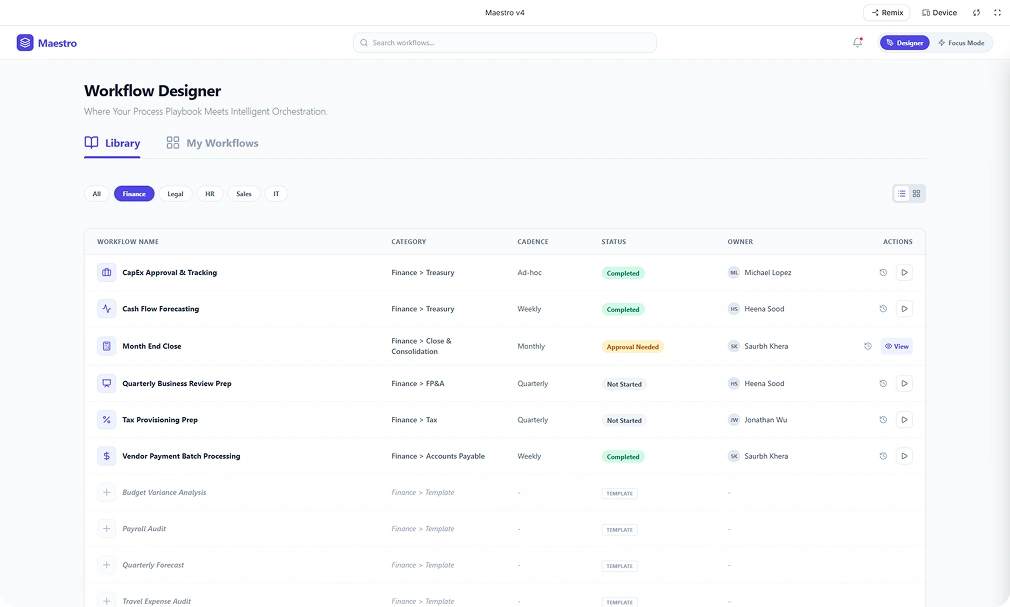Add the Payroll Audit template
This screenshot has height=607, width=1010.
(x=106, y=529)
